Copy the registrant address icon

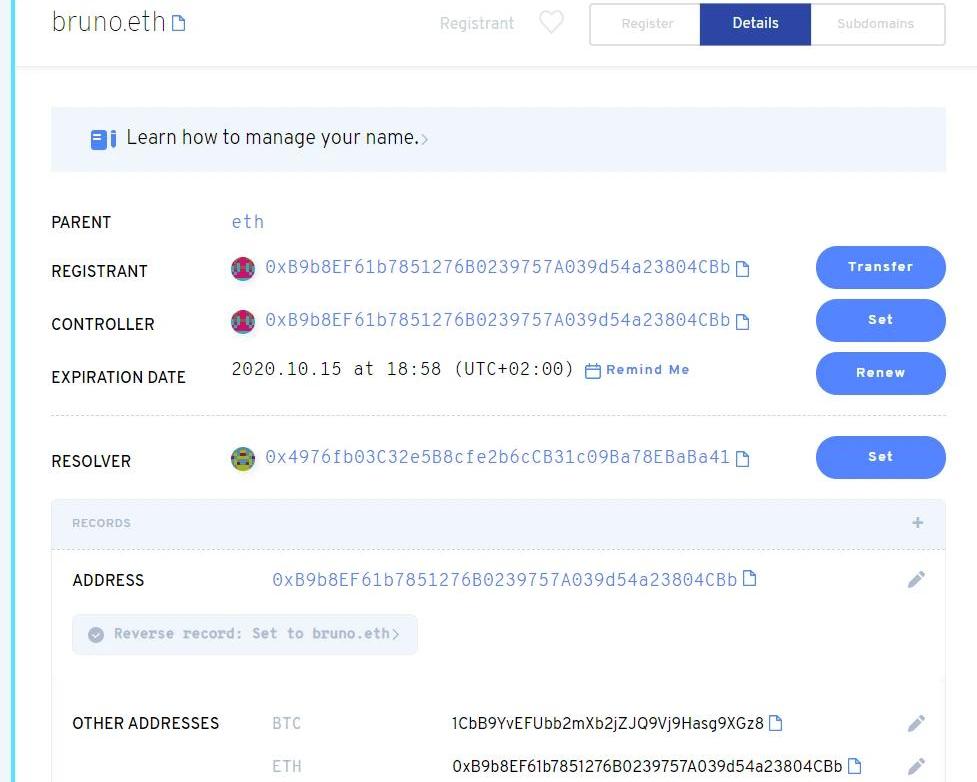pos(742,269)
